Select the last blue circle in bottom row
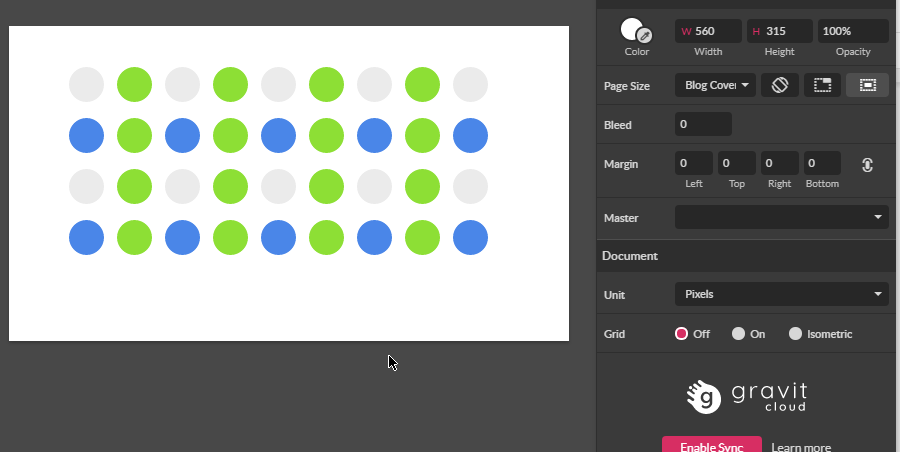 (x=471, y=237)
